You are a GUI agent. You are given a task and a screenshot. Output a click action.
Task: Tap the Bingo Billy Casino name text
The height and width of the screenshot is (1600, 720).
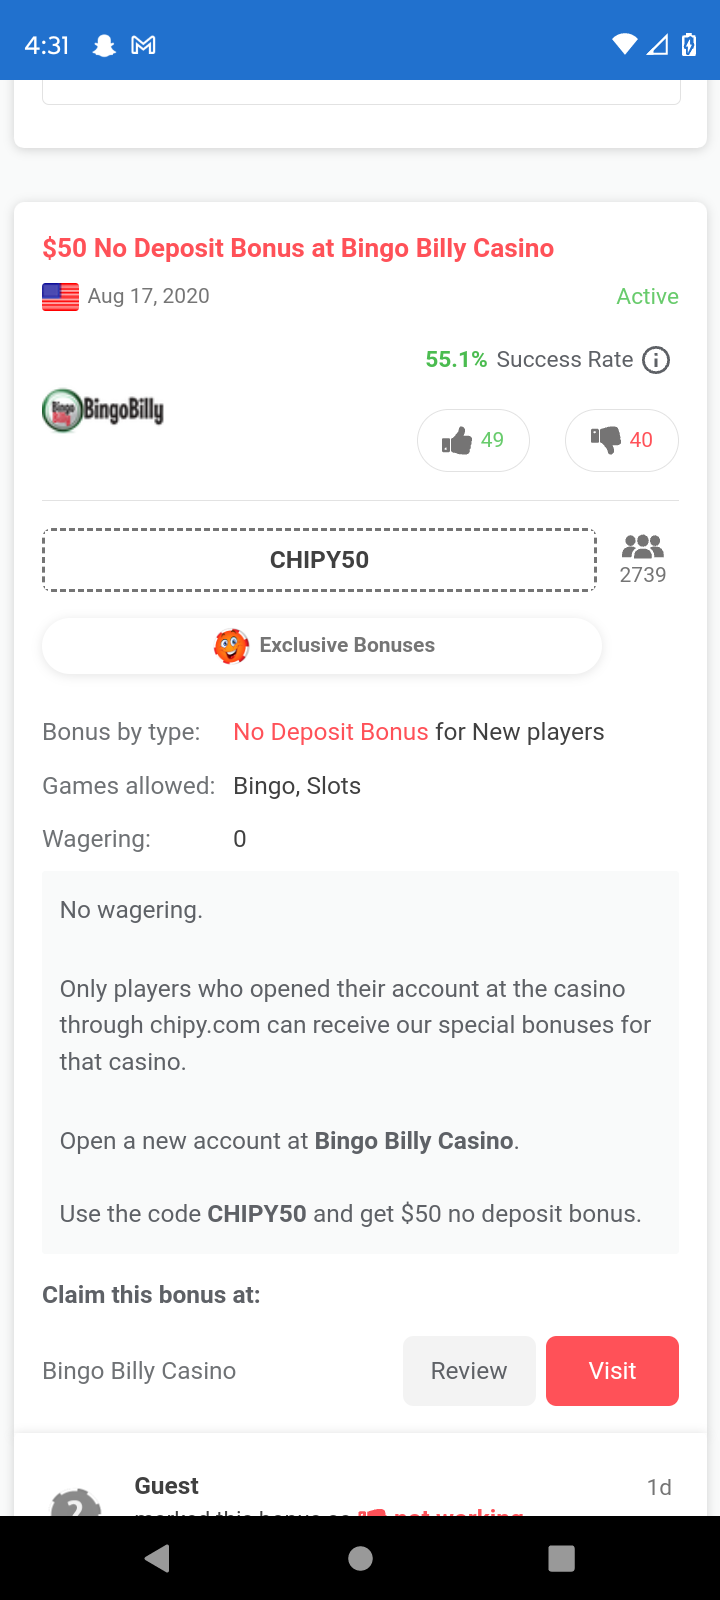point(139,1371)
